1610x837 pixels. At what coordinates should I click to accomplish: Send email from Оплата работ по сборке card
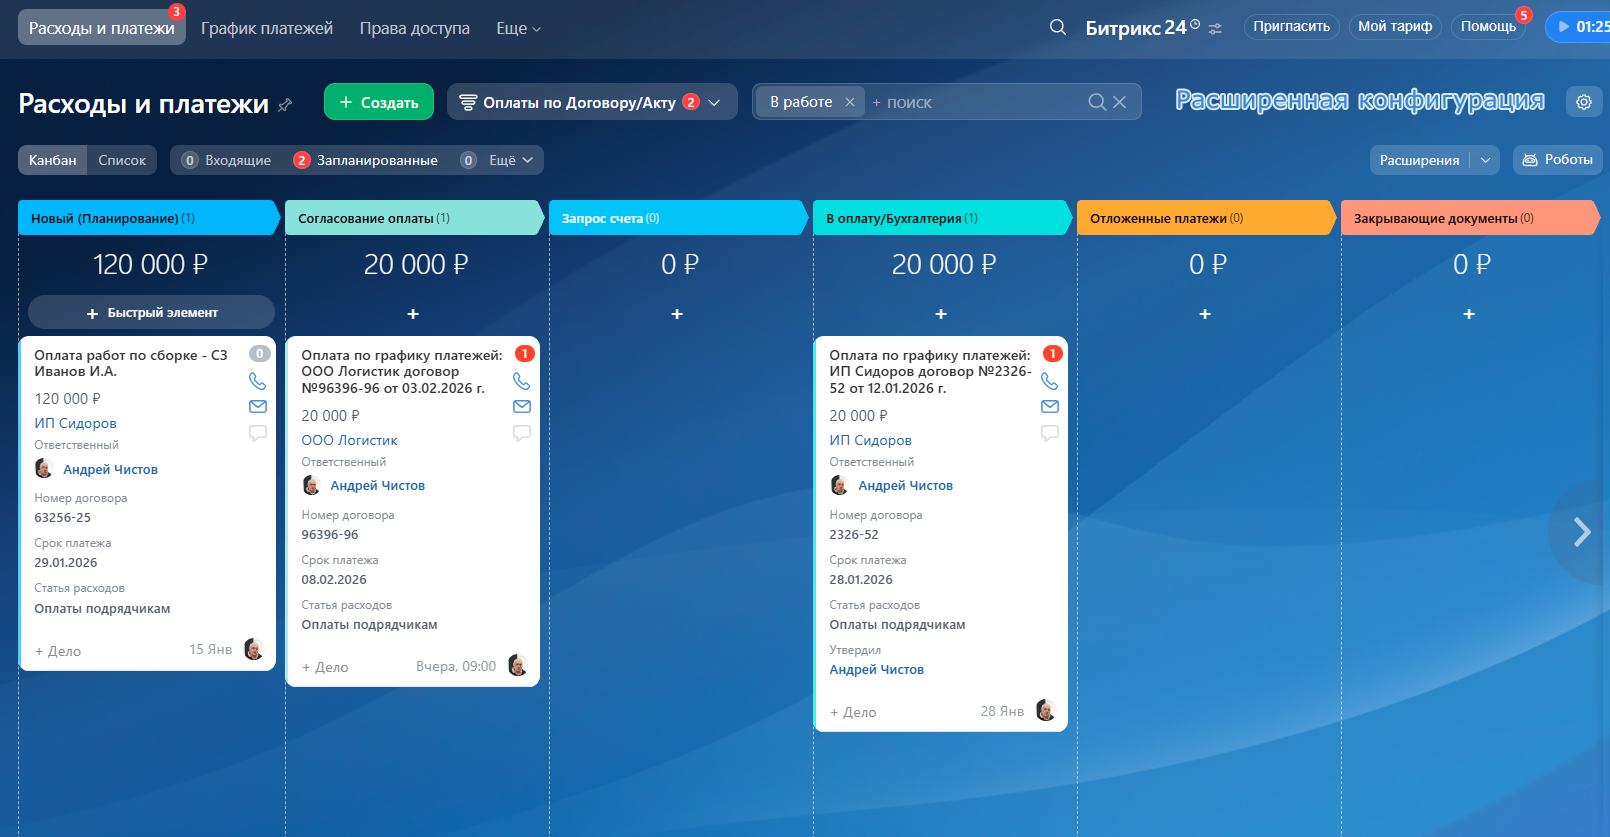257,406
